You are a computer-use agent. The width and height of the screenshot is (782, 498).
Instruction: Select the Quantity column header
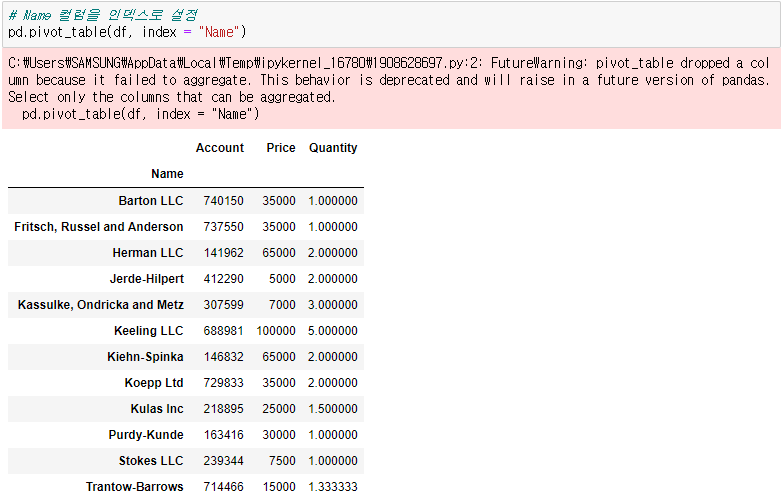333,148
